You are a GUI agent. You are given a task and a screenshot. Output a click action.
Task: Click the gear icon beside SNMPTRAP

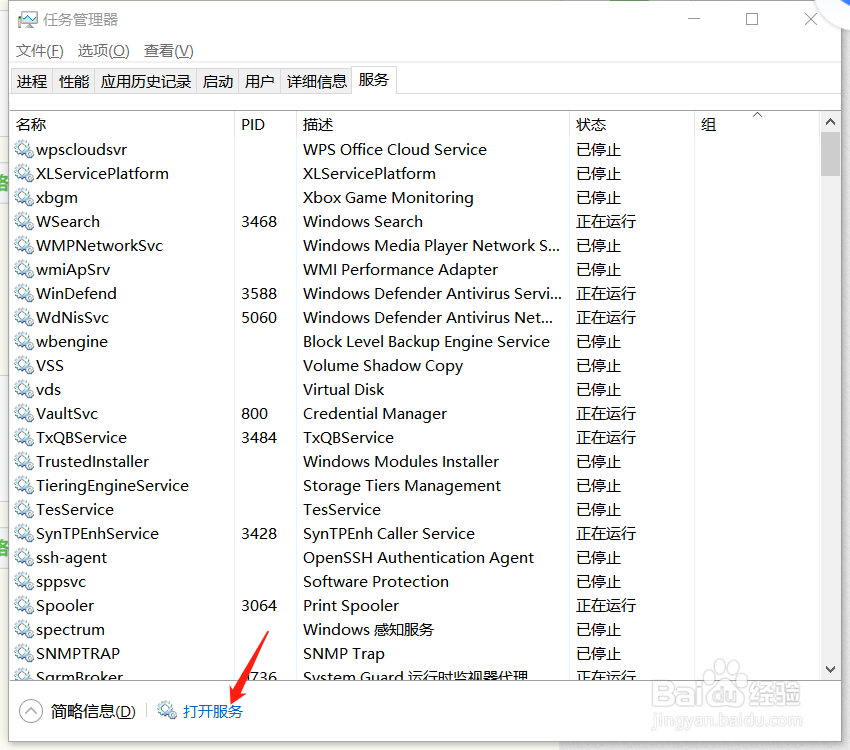tap(24, 653)
